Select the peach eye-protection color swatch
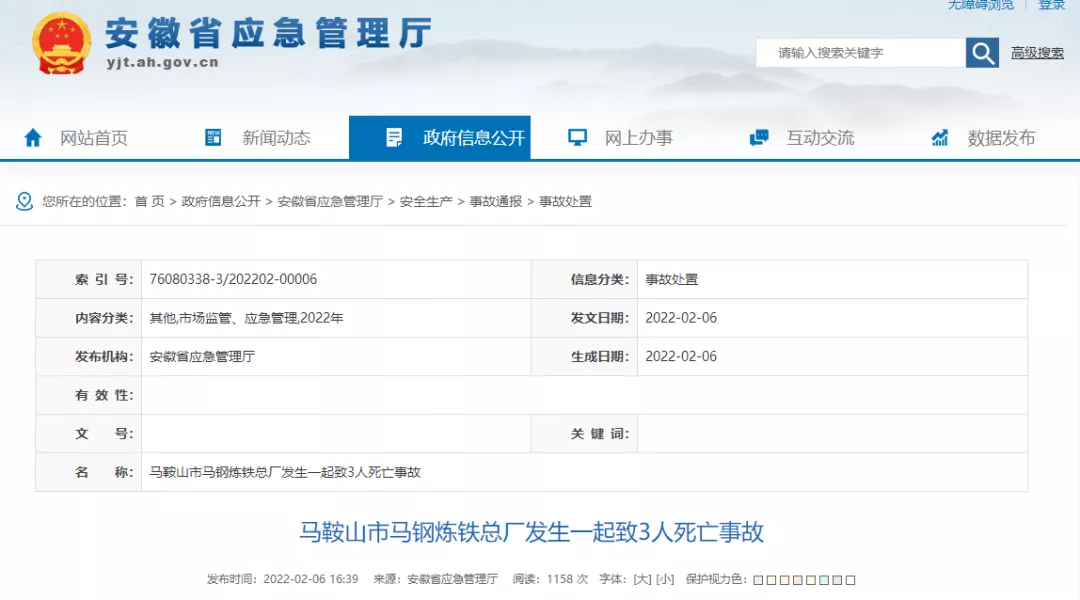1080x600 pixels. pos(785,580)
